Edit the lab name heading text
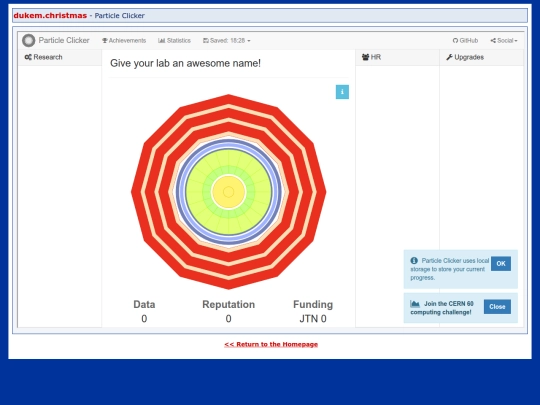 [185, 63]
